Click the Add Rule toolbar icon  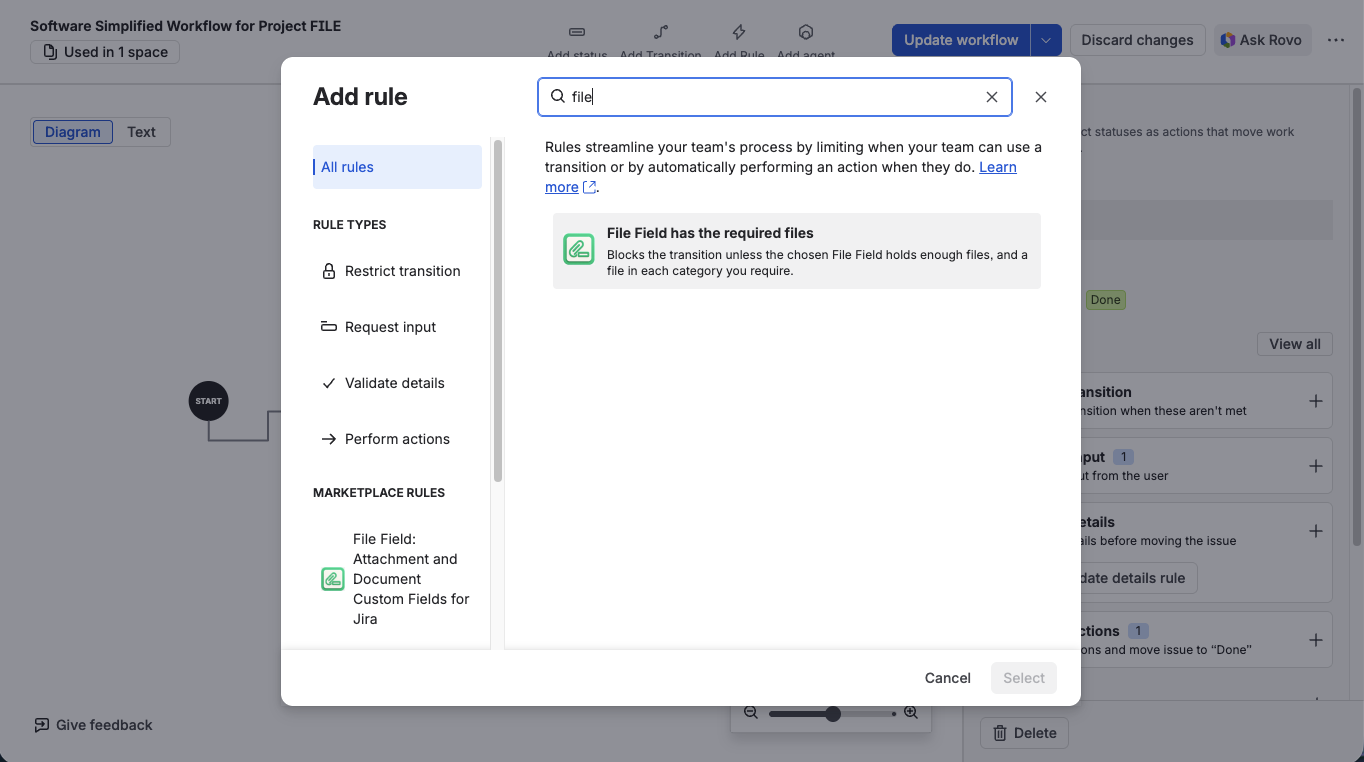coord(739,32)
